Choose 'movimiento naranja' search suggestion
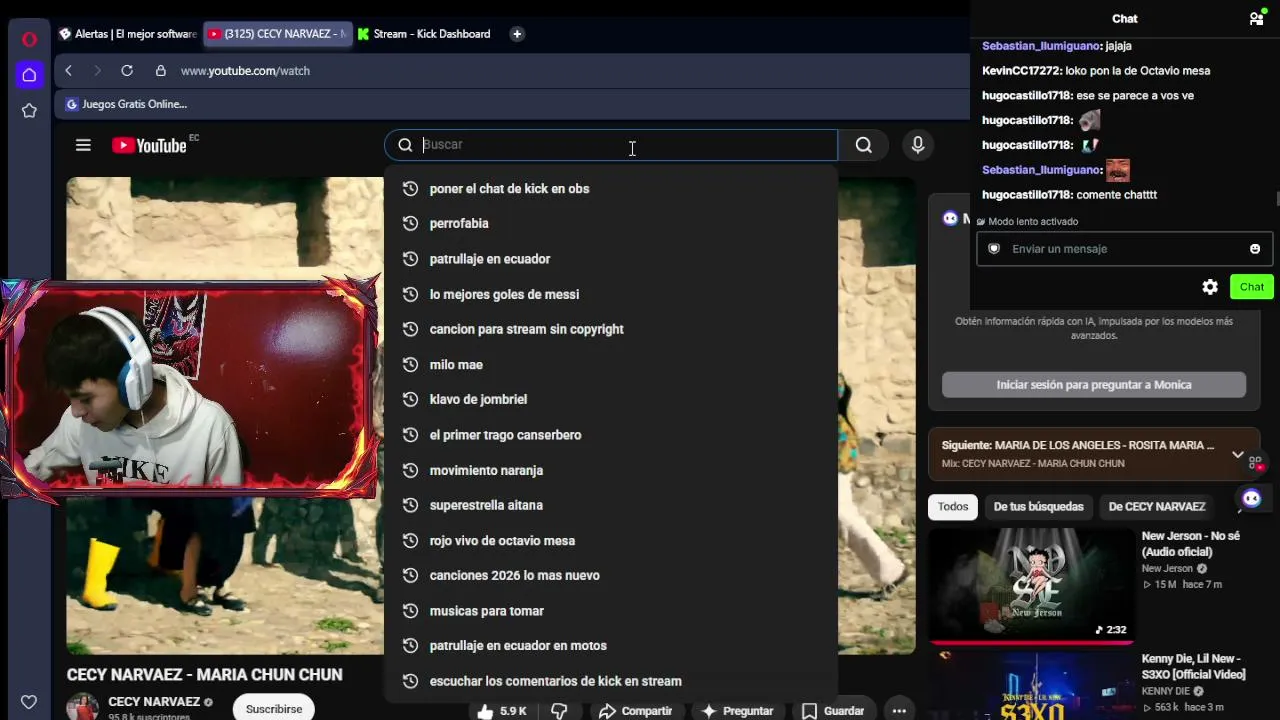Screen dimensions: 1280x720 tap(611, 470)
